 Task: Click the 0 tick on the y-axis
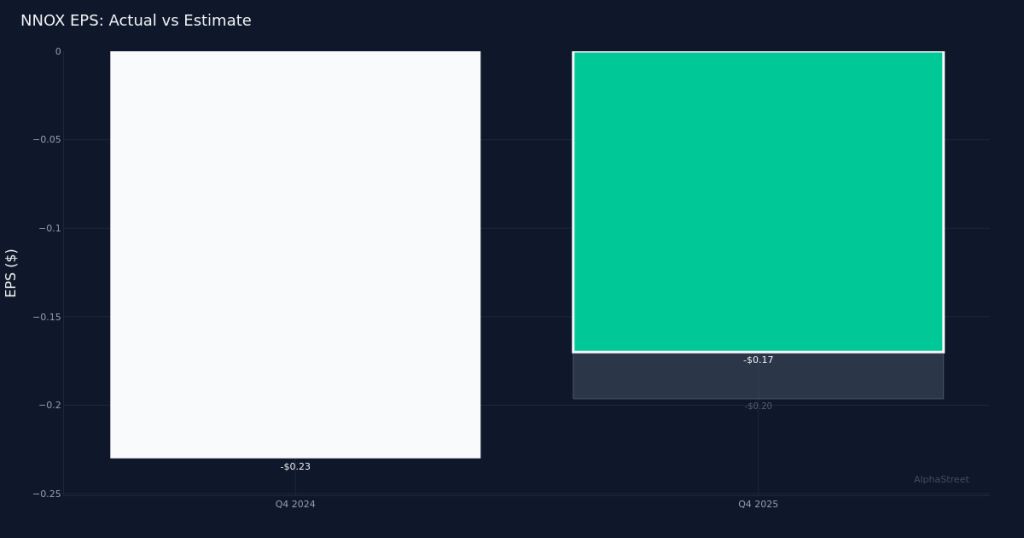[58, 52]
